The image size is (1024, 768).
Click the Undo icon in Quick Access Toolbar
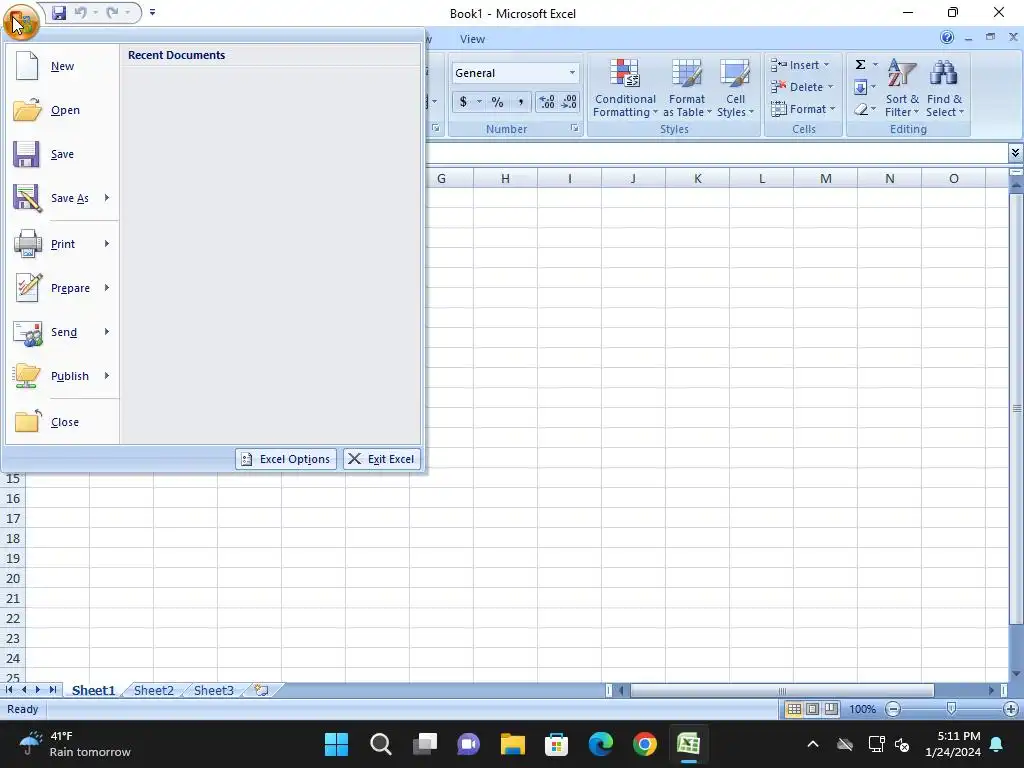coord(81,12)
